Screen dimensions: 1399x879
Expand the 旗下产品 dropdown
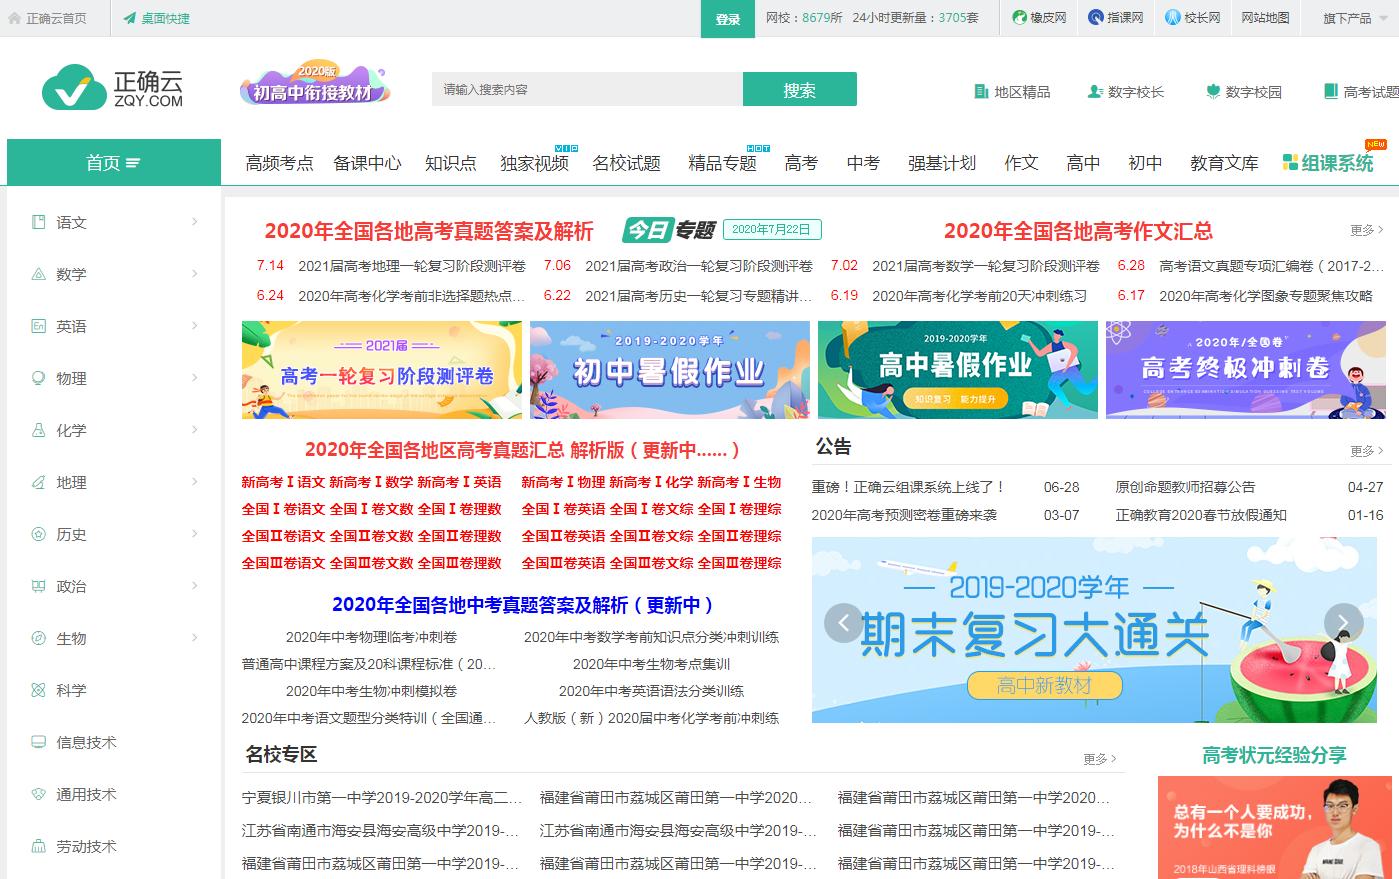pos(1353,17)
